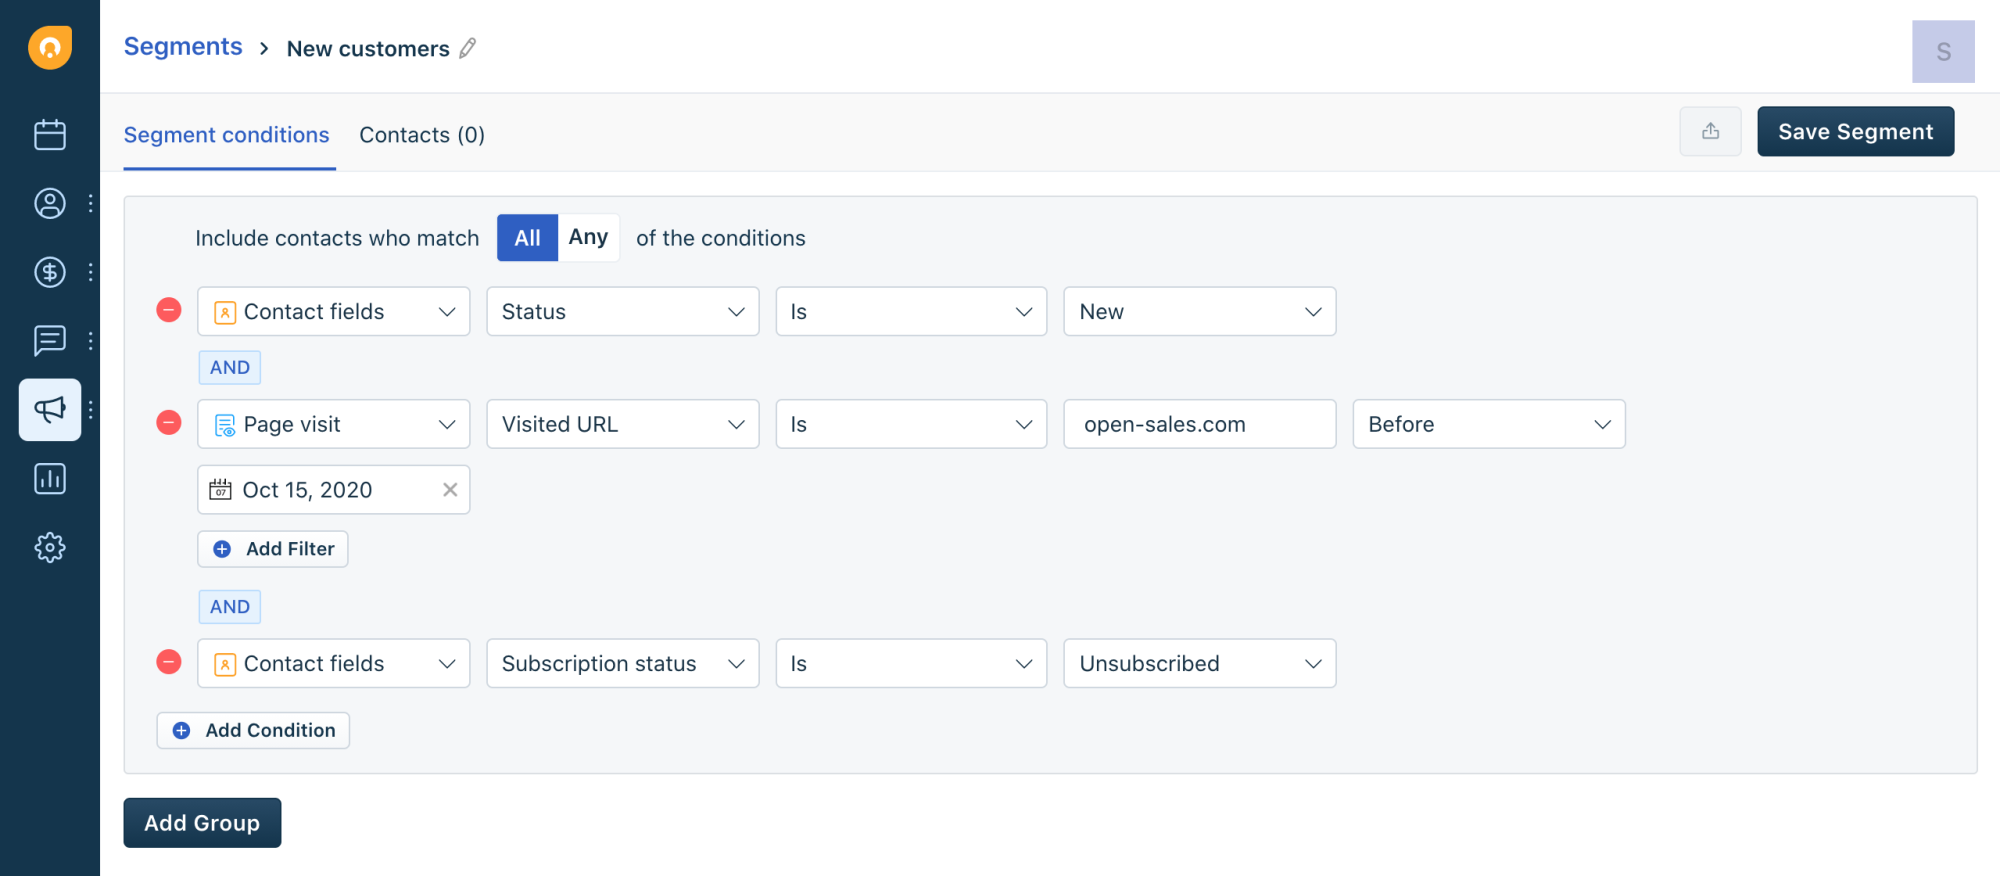Switch to the Contacts (0) tab

coord(421,135)
